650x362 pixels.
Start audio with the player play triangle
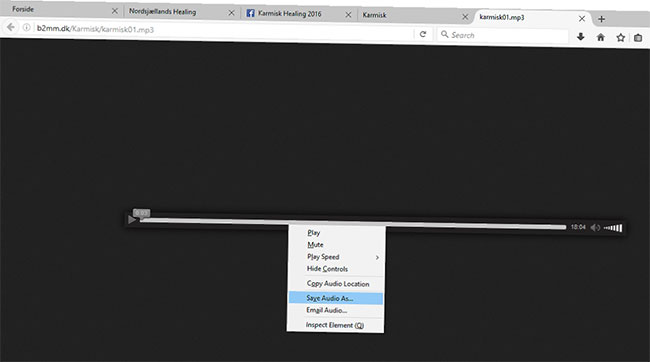[132, 219]
